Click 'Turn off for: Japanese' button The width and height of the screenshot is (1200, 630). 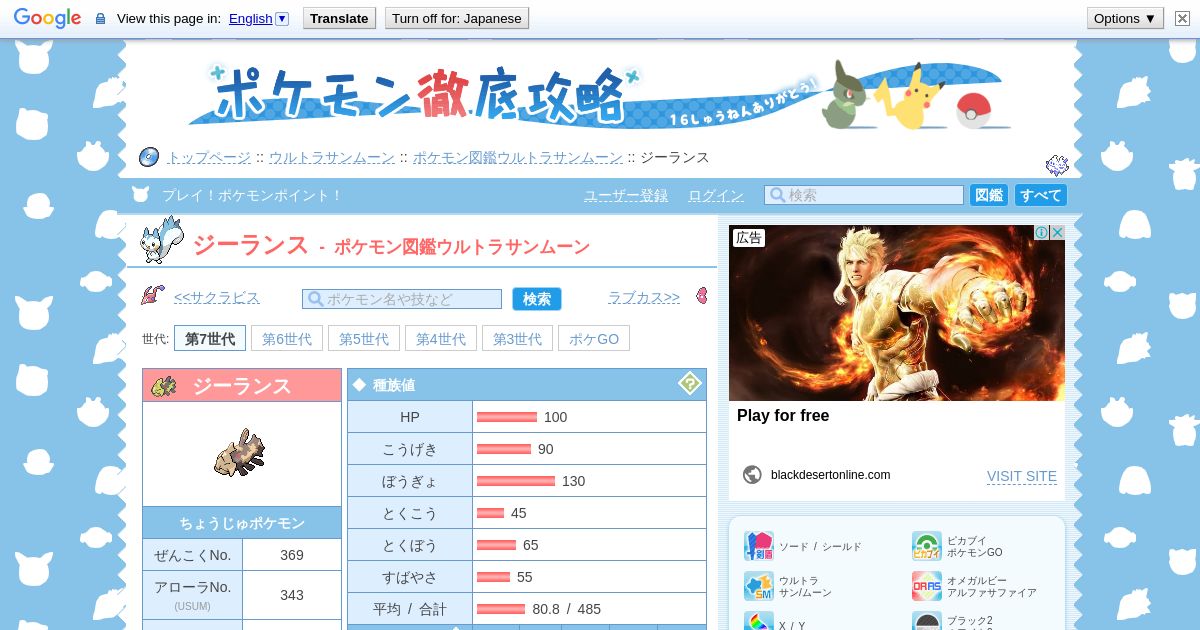456,18
